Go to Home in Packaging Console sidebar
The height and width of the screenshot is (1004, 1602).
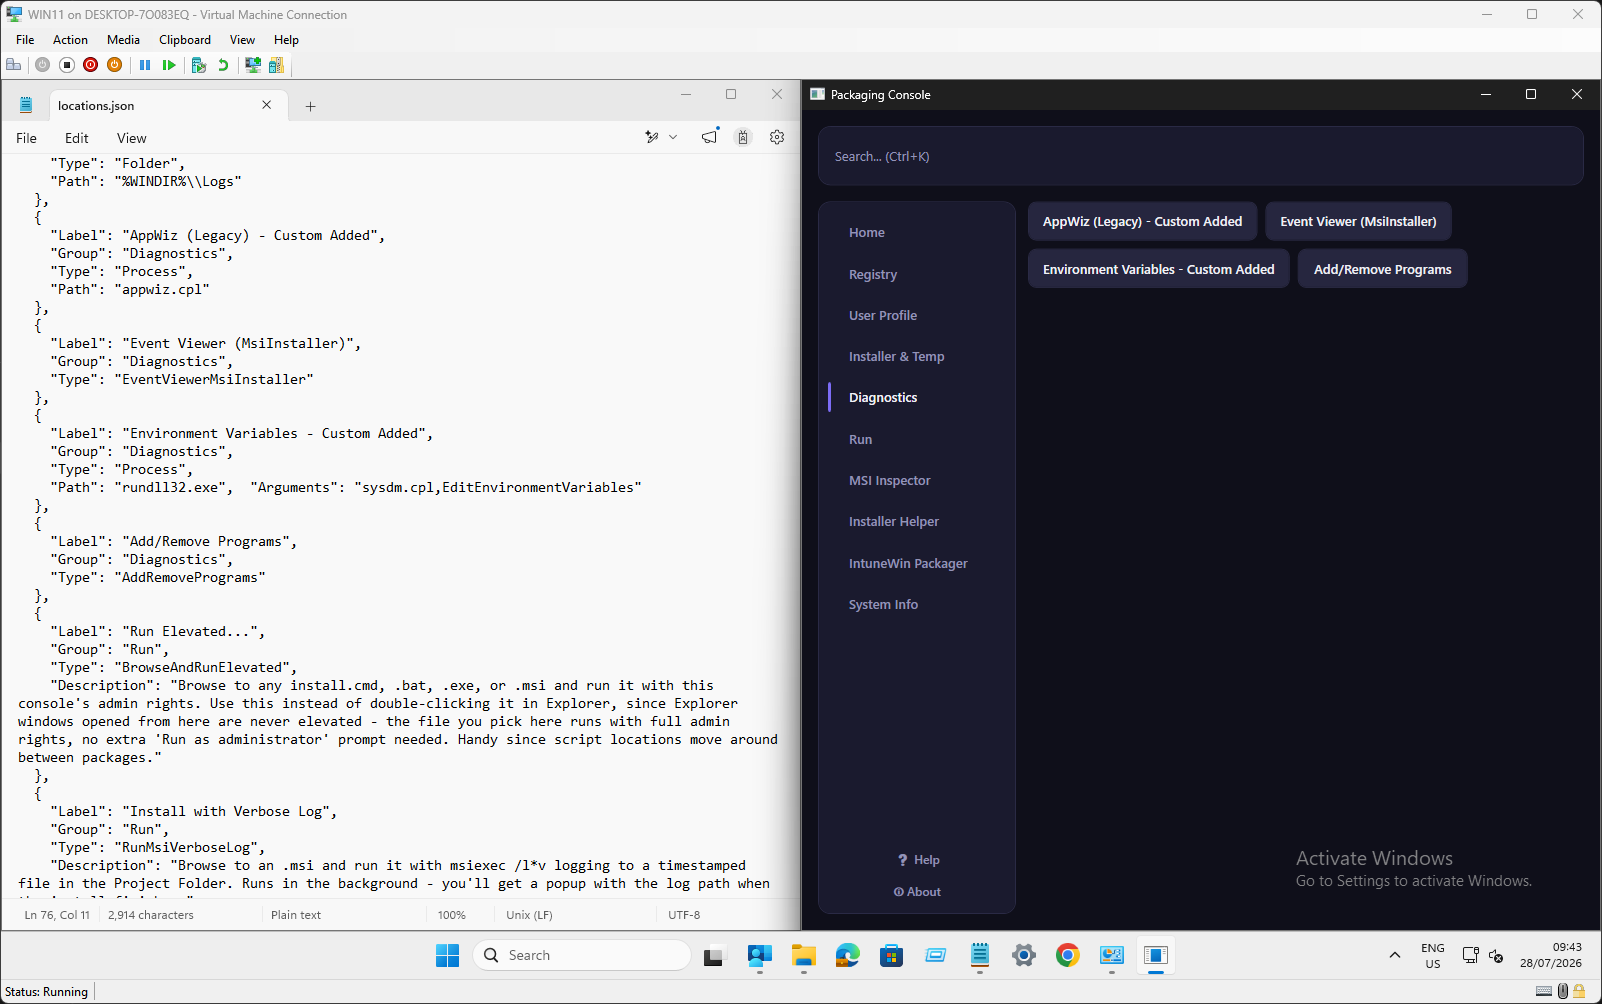point(867,233)
